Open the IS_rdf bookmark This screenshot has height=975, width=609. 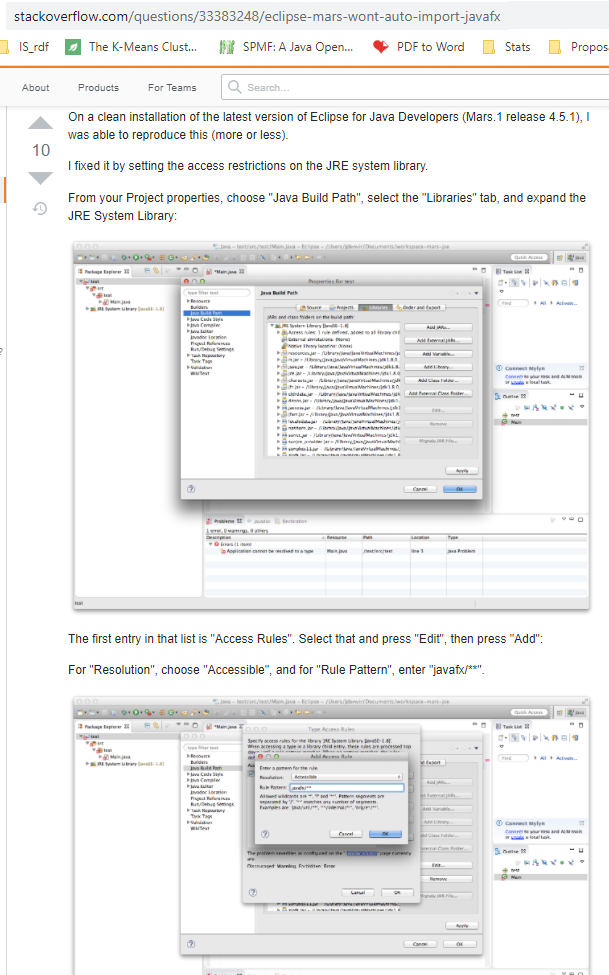pyautogui.click(x=25, y=47)
